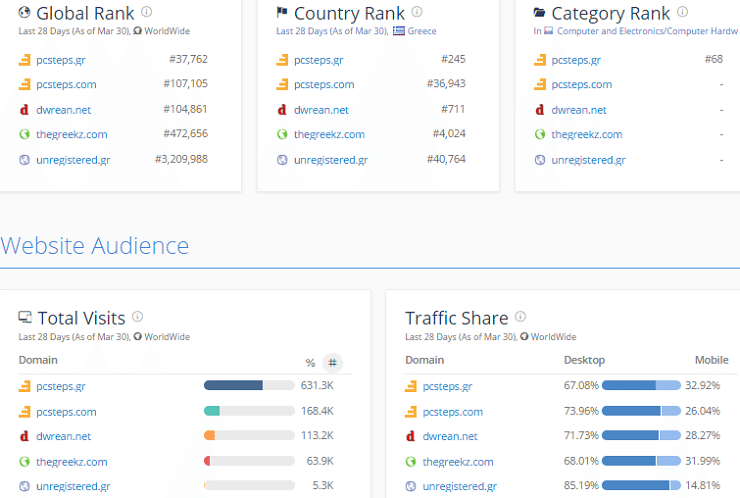Click unregistered.gr favicon in Category Rank
740x498 pixels.
[x=540, y=160]
